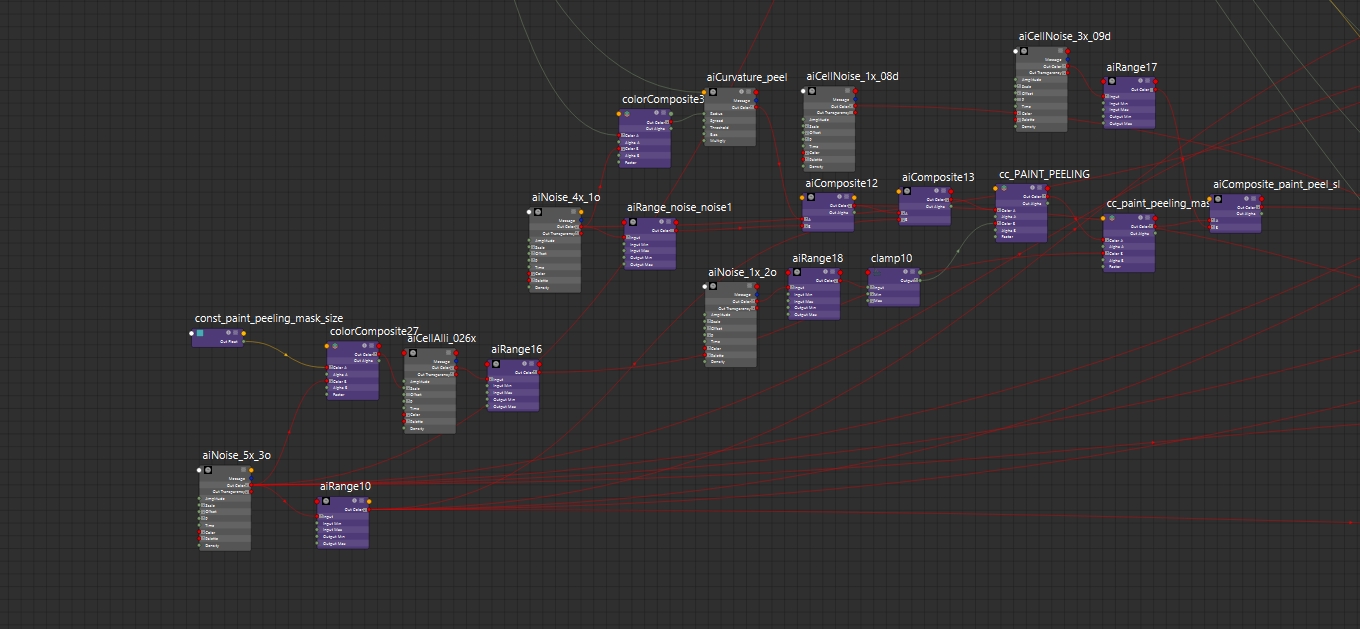Click the info icon on aiRange10 header
Screen dimensions: 1360x629
pos(356,501)
